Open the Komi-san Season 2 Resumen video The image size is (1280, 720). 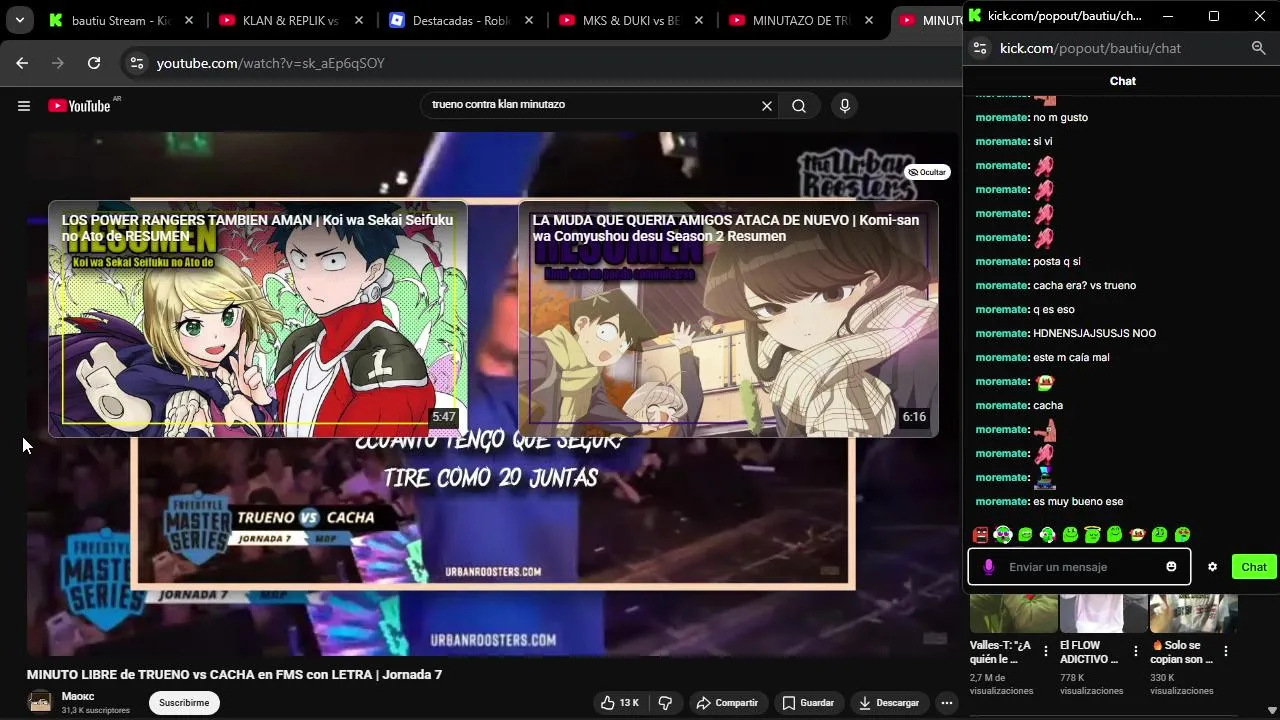click(x=728, y=319)
